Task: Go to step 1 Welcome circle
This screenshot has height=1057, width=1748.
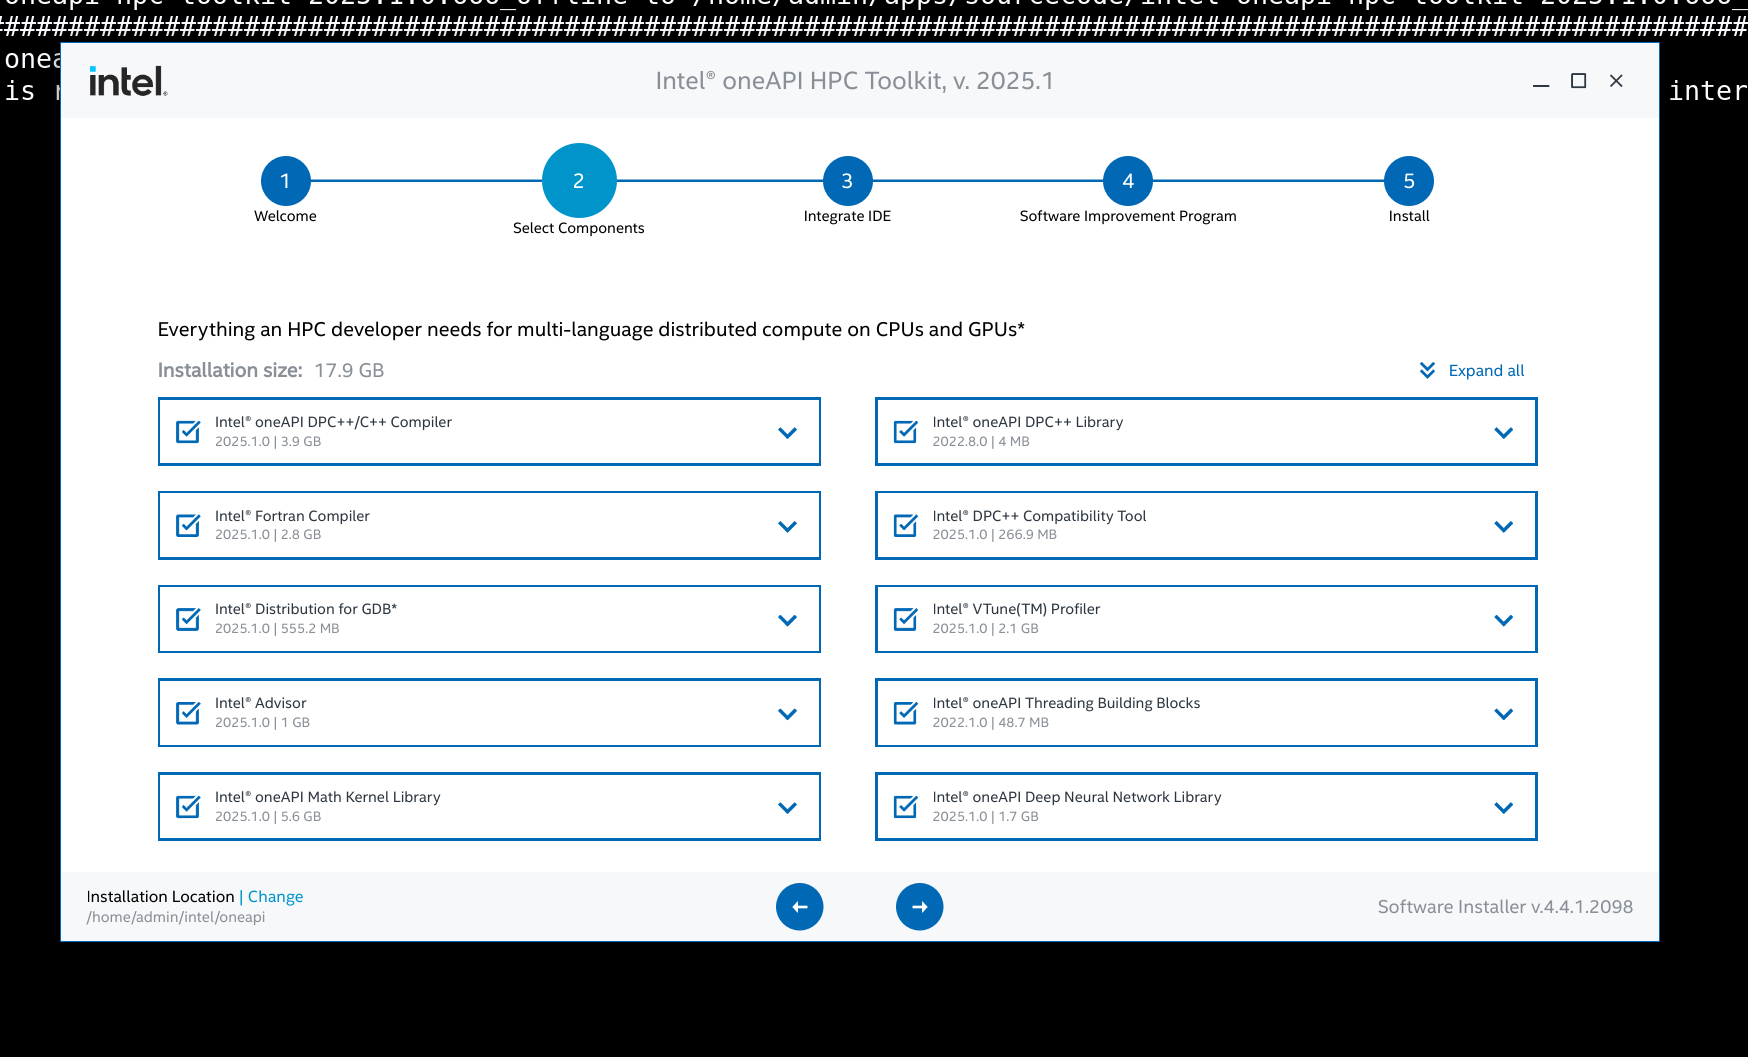Action: coord(285,181)
